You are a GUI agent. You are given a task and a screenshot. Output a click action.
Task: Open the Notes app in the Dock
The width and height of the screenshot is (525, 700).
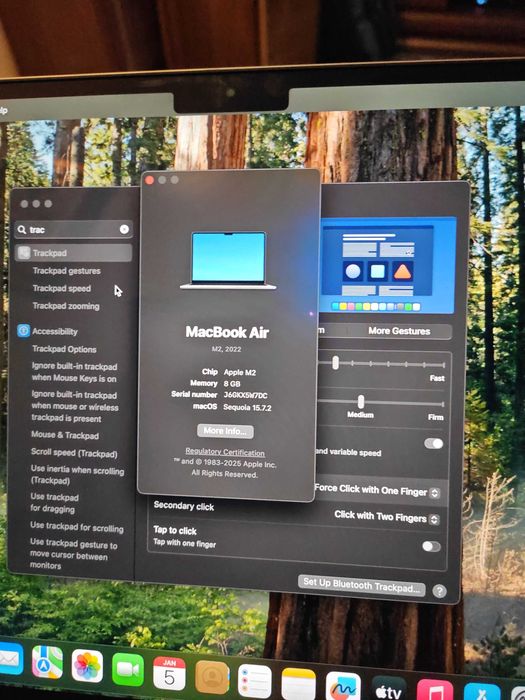coord(298,684)
